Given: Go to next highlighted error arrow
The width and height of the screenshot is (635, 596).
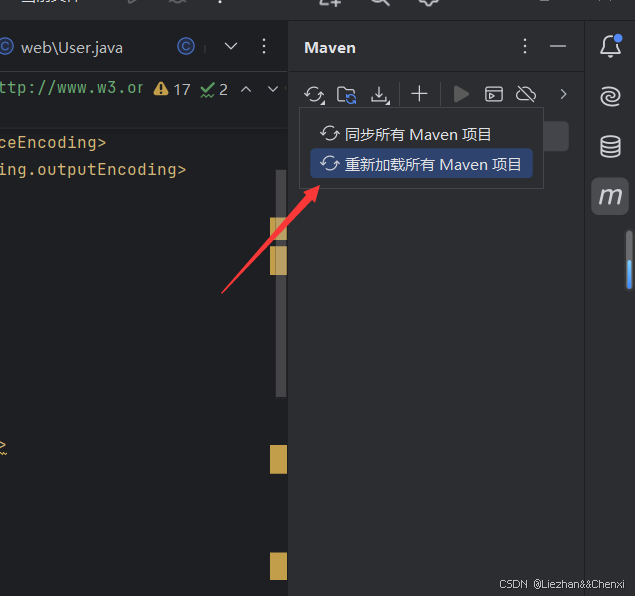Looking at the screenshot, I should 273,89.
